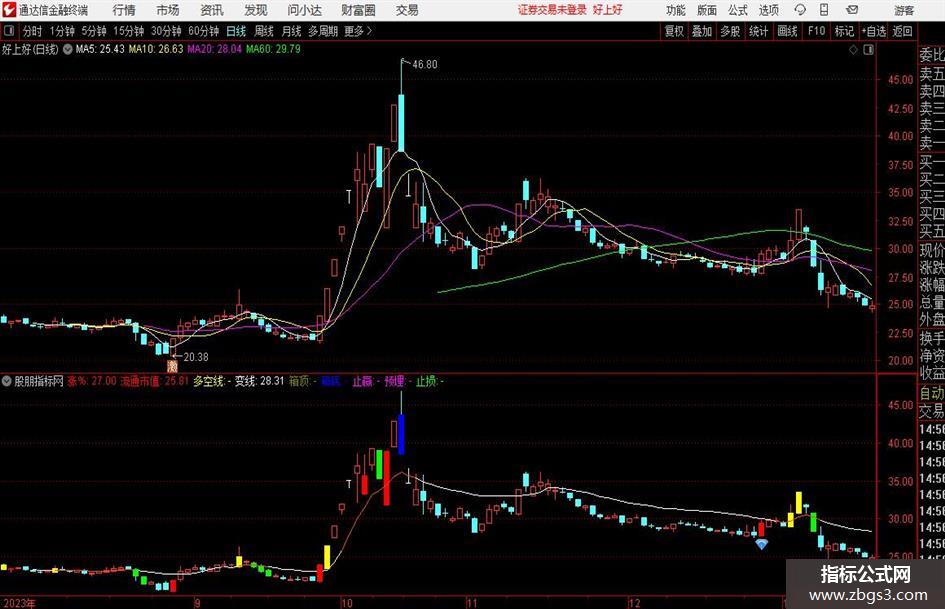Viewport: 945px width, 609px height.
Task: Toggle the left panel icon beside 分时
Action: pyautogui.click(x=8, y=31)
